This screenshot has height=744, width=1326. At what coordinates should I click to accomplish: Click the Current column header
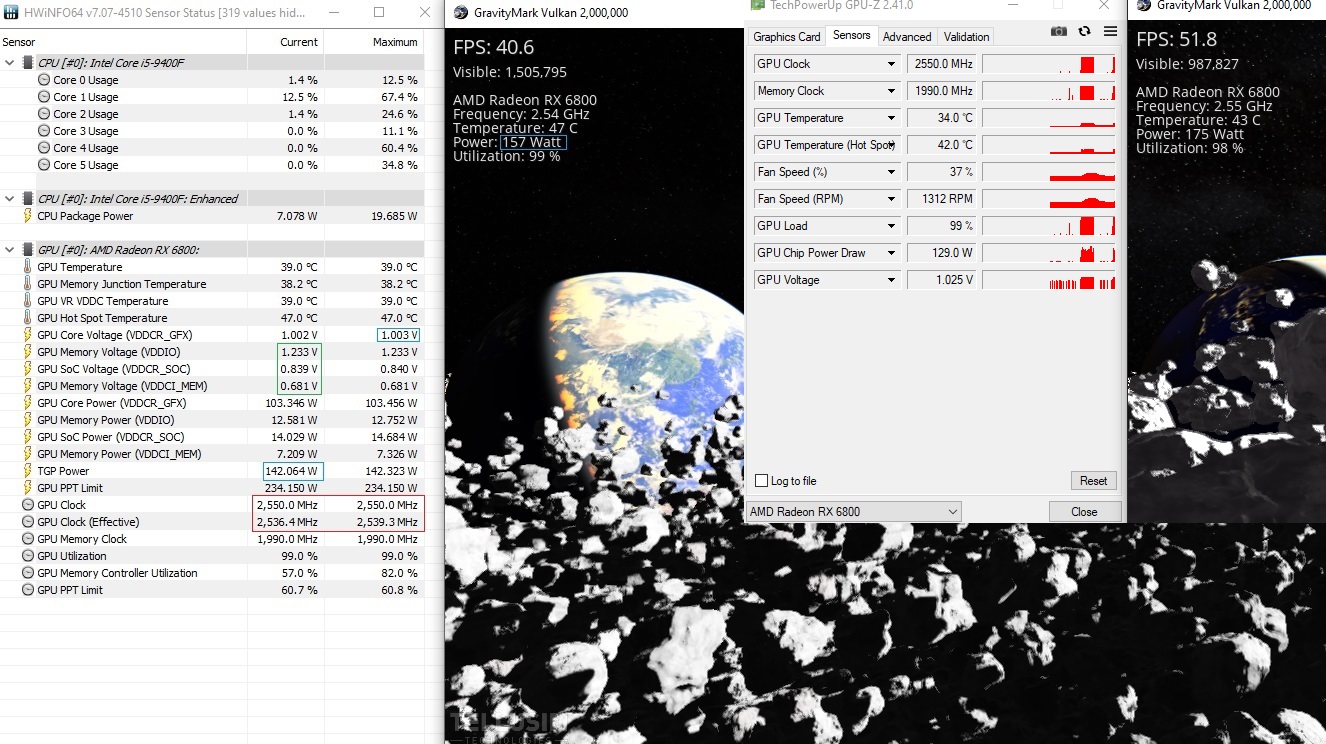[x=285, y=42]
